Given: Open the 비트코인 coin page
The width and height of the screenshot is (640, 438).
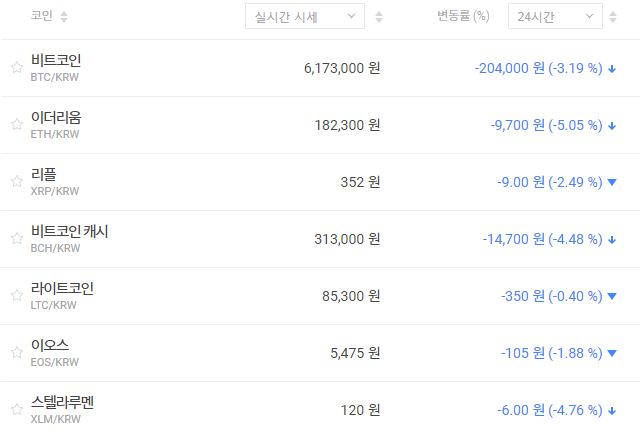Looking at the screenshot, I should [x=56, y=61].
